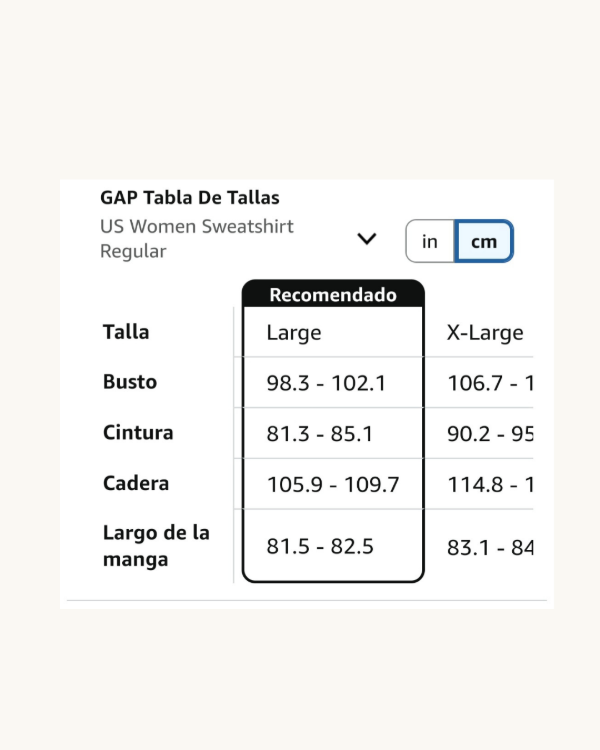Viewport: 600px width, 750px height.
Task: Select the cm unit toggle
Action: (484, 242)
